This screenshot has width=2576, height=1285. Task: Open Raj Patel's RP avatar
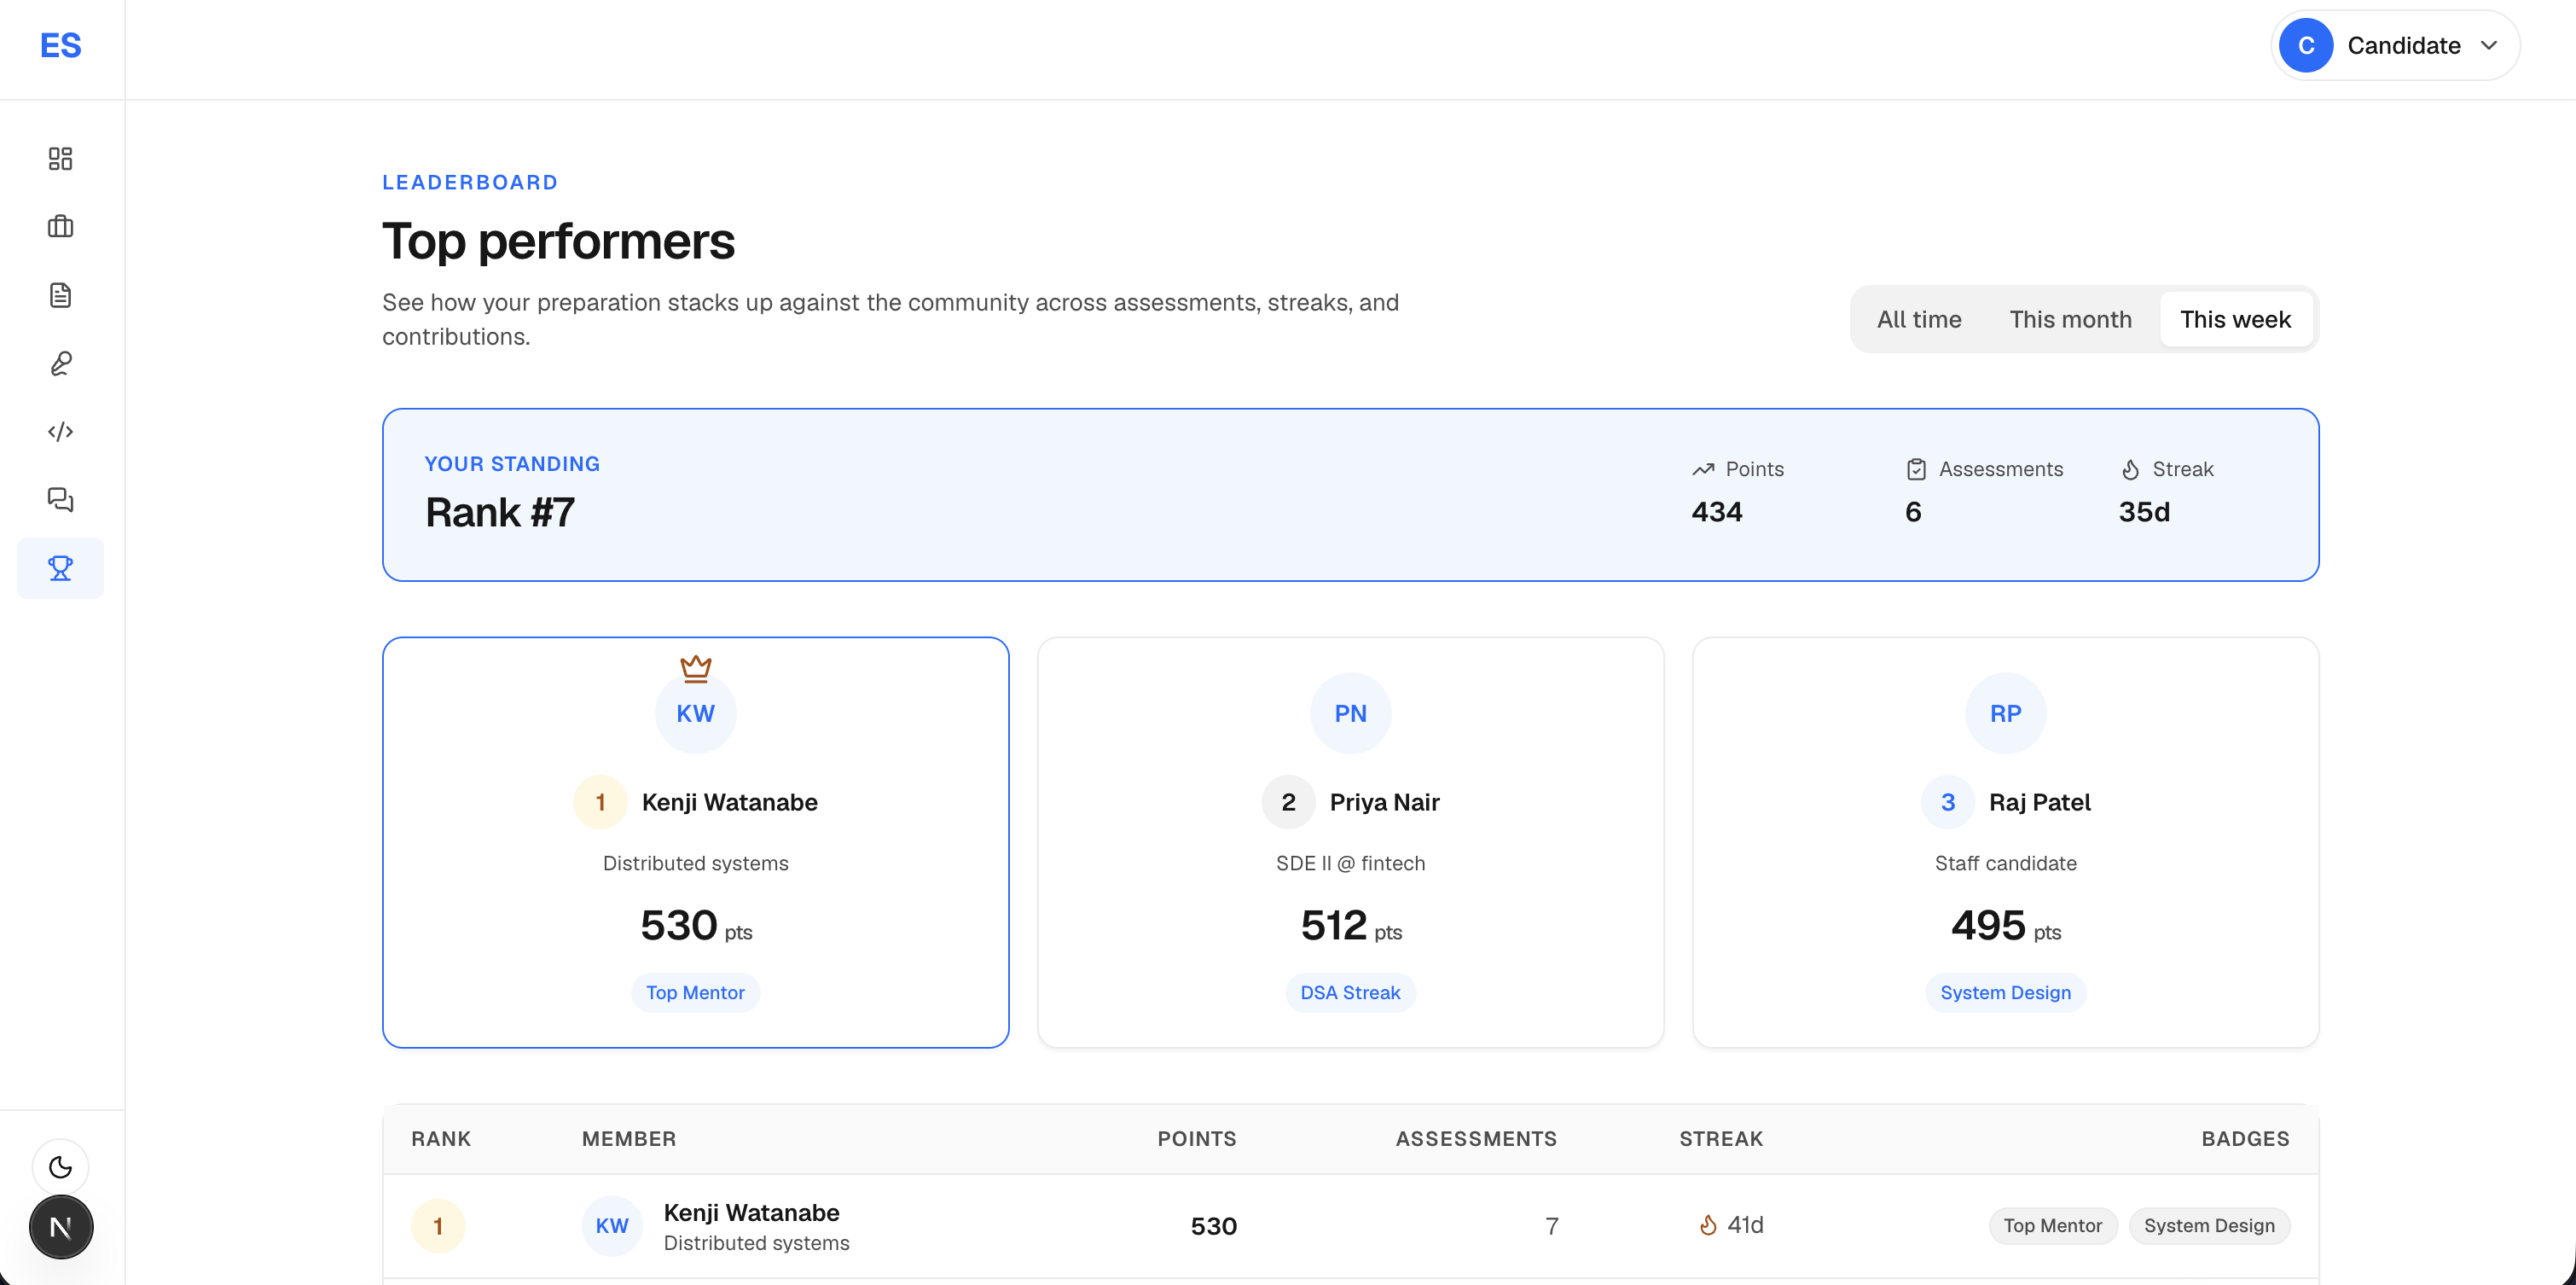(2005, 713)
